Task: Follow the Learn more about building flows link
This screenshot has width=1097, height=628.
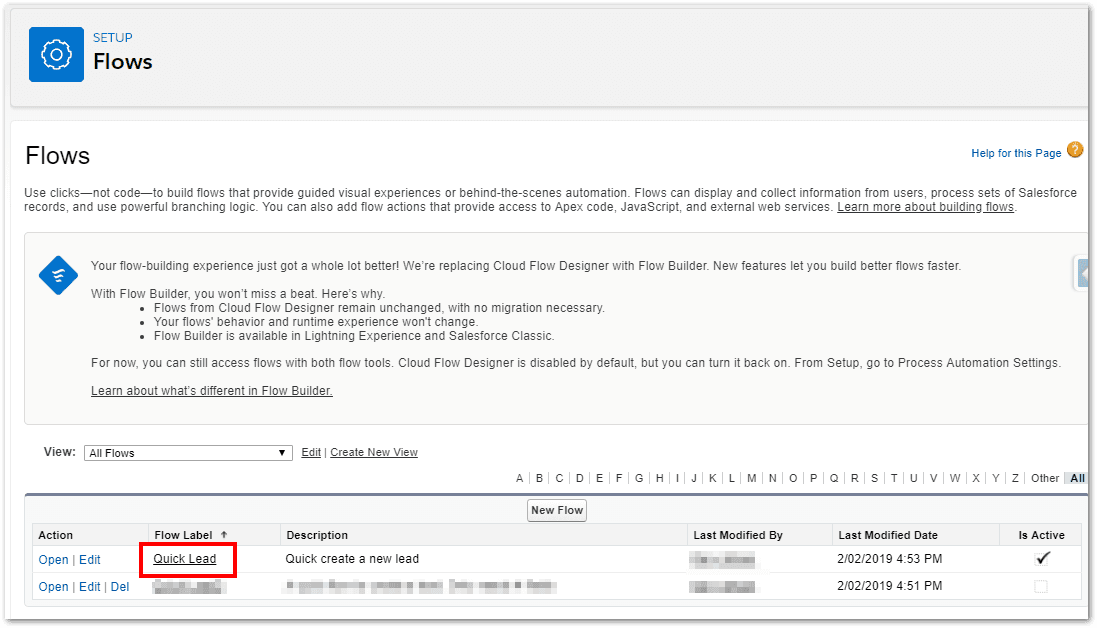Action: coord(925,207)
